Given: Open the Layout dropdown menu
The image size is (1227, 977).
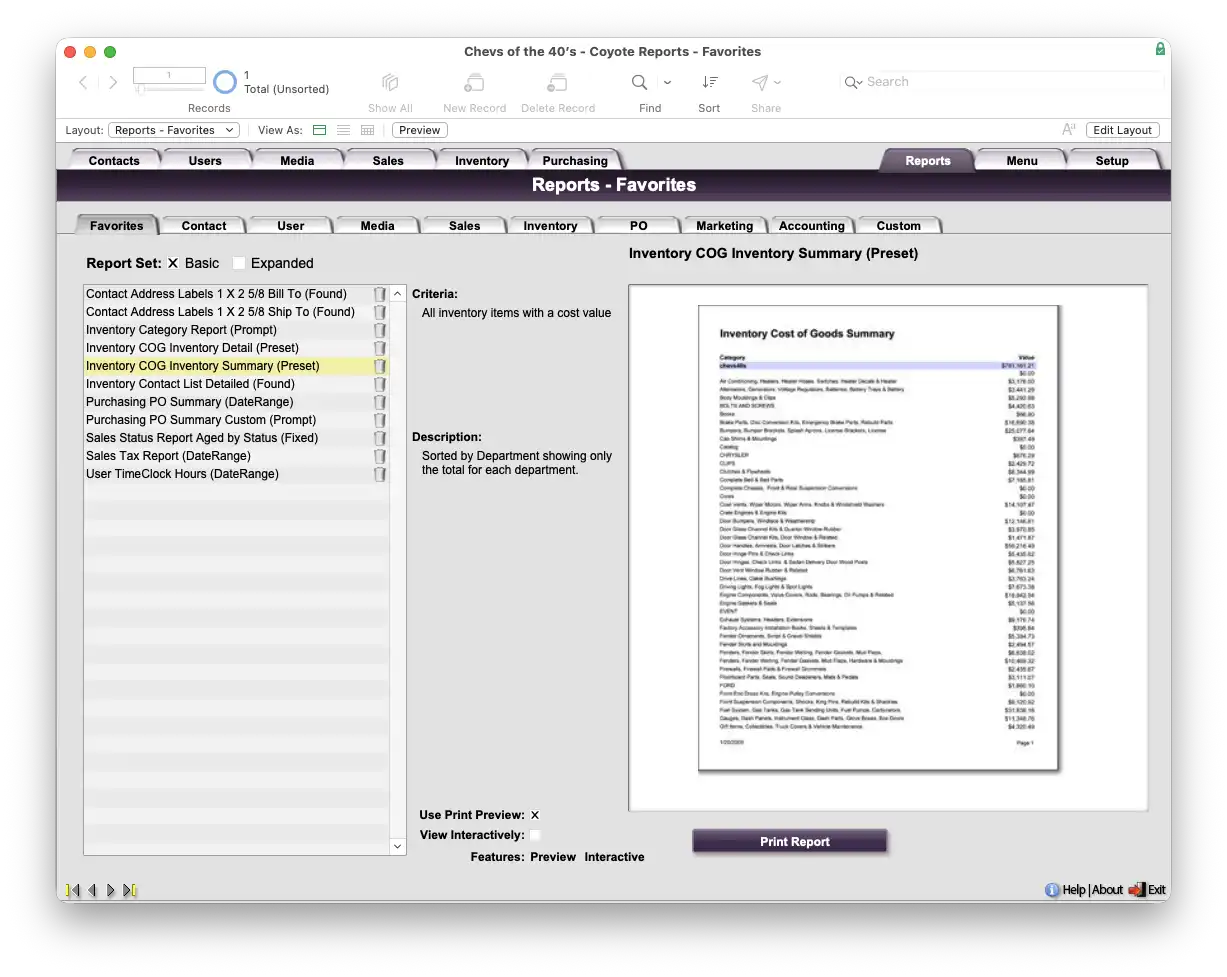Looking at the screenshot, I should click(x=174, y=130).
